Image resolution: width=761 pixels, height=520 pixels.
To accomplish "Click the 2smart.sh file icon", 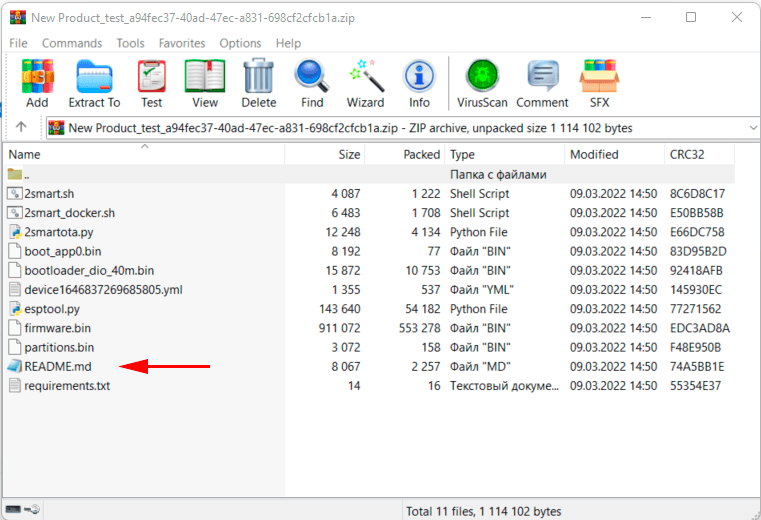I will pos(15,194).
